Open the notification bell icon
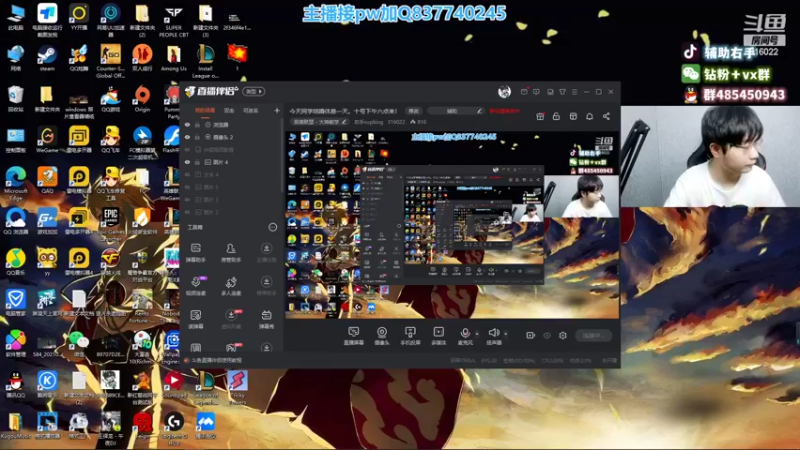Viewport: 800px width, 450px height. tap(590, 116)
